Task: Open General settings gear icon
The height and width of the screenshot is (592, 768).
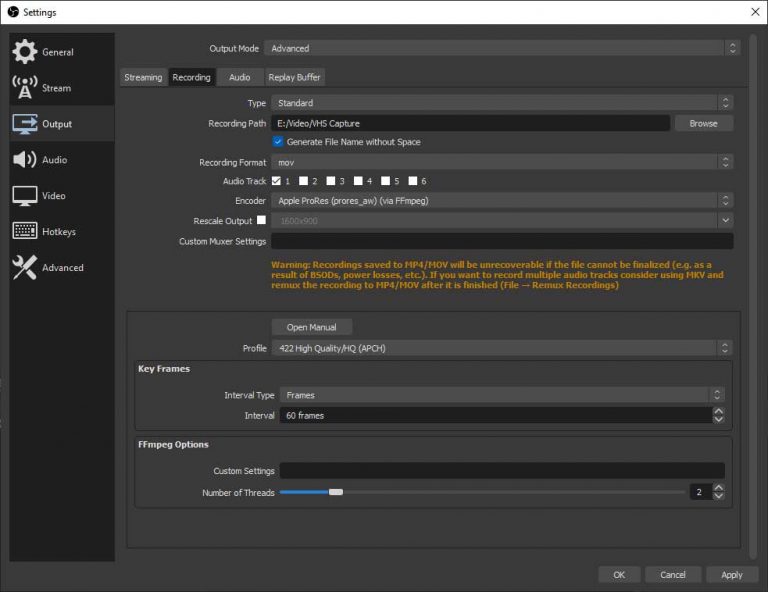Action: (x=25, y=52)
